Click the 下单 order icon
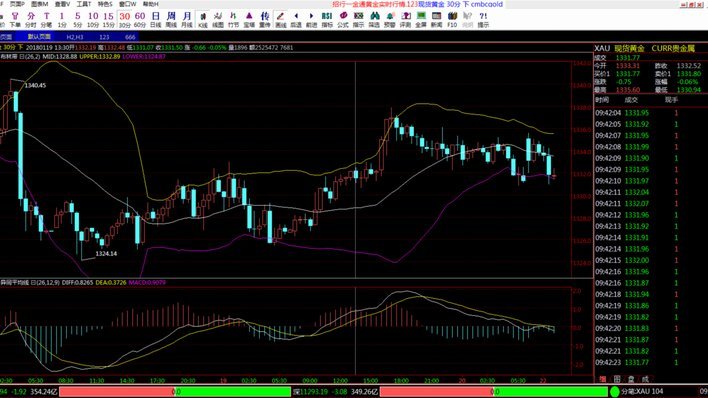The height and width of the screenshot is (398, 708). point(15,20)
